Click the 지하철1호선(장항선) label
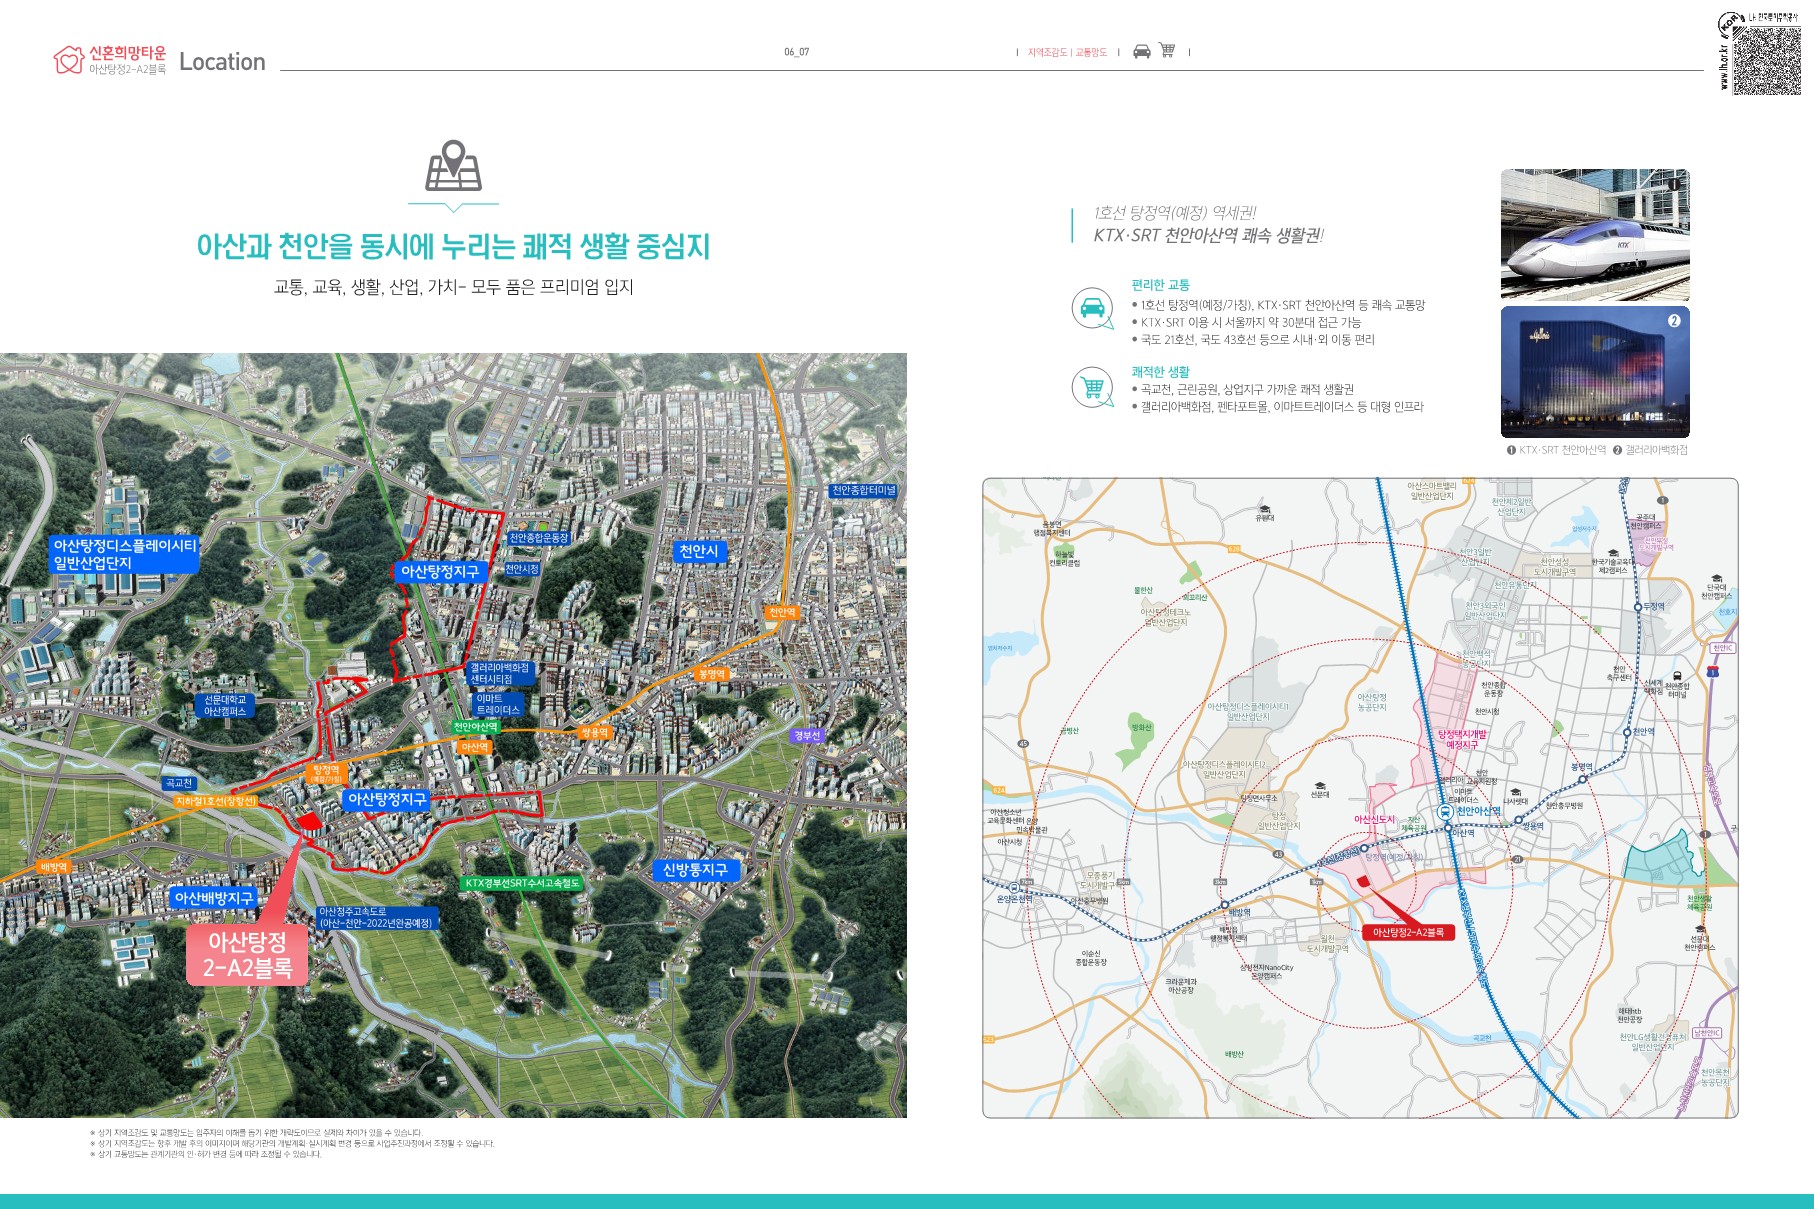This screenshot has width=1814, height=1209. [216, 801]
